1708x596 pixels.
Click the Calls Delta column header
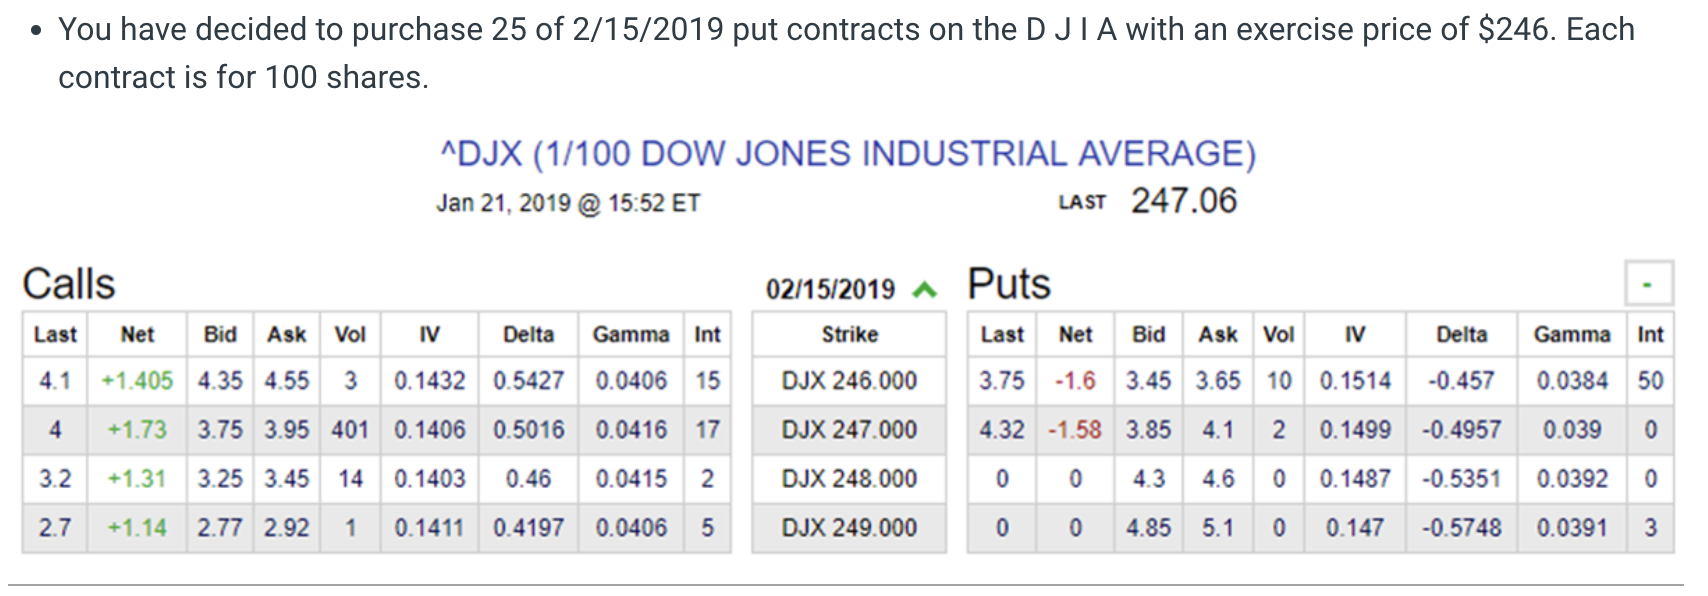[x=528, y=335]
